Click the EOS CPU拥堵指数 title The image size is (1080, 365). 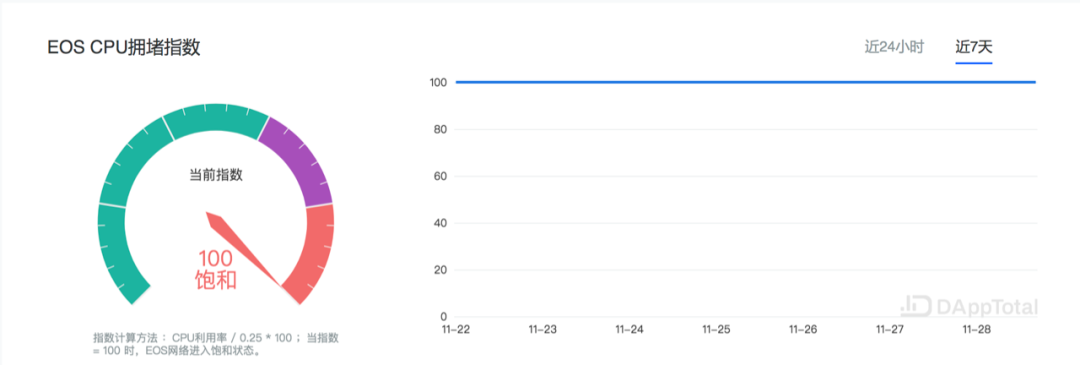coord(123,48)
